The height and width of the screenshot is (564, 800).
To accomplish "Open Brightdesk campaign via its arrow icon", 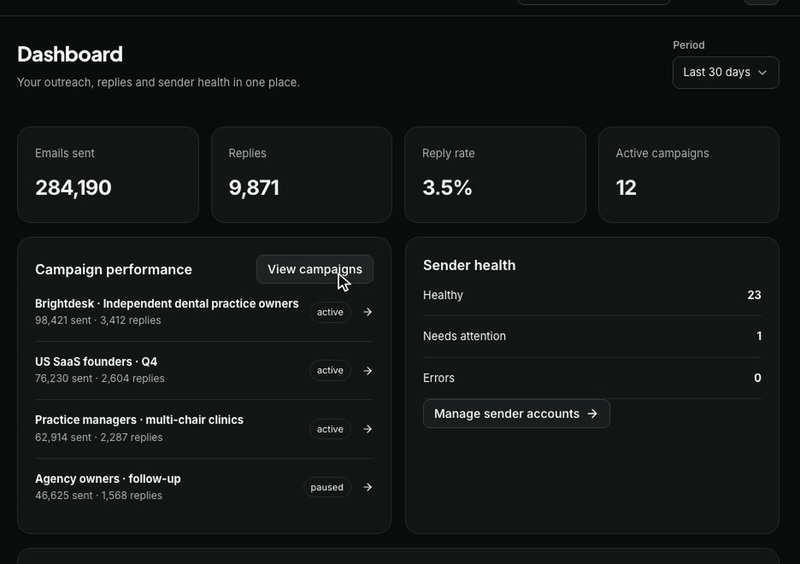I will click(x=367, y=312).
